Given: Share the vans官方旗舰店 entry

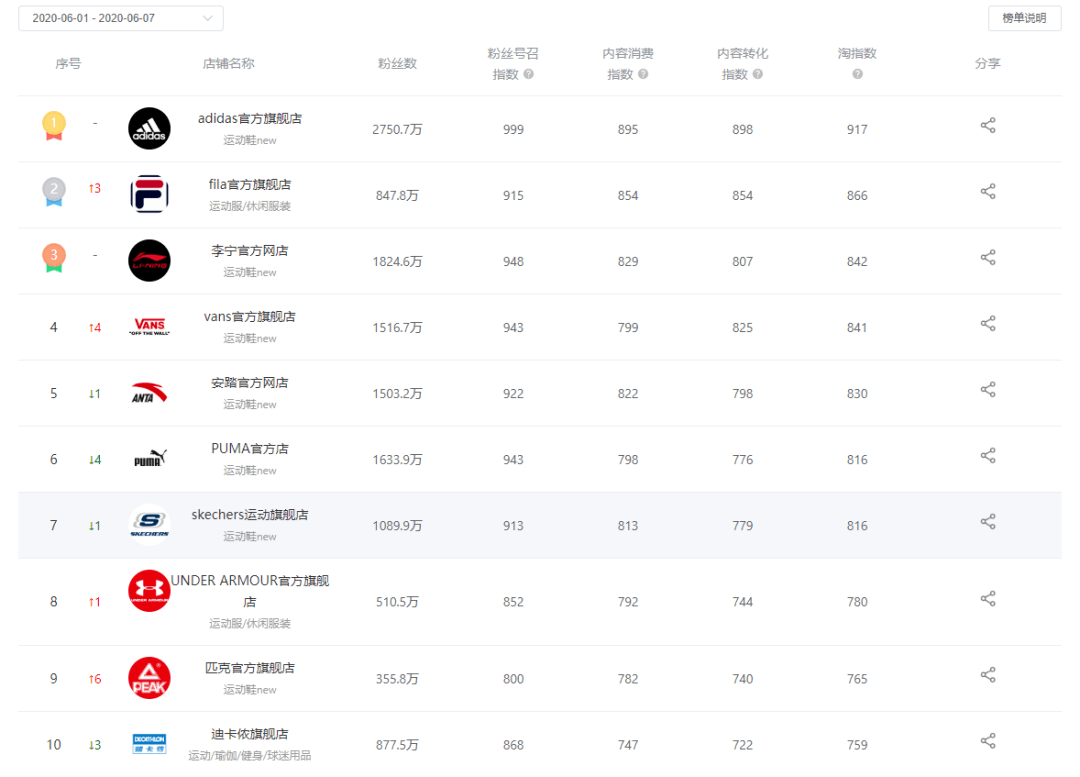Looking at the screenshot, I should [988, 324].
